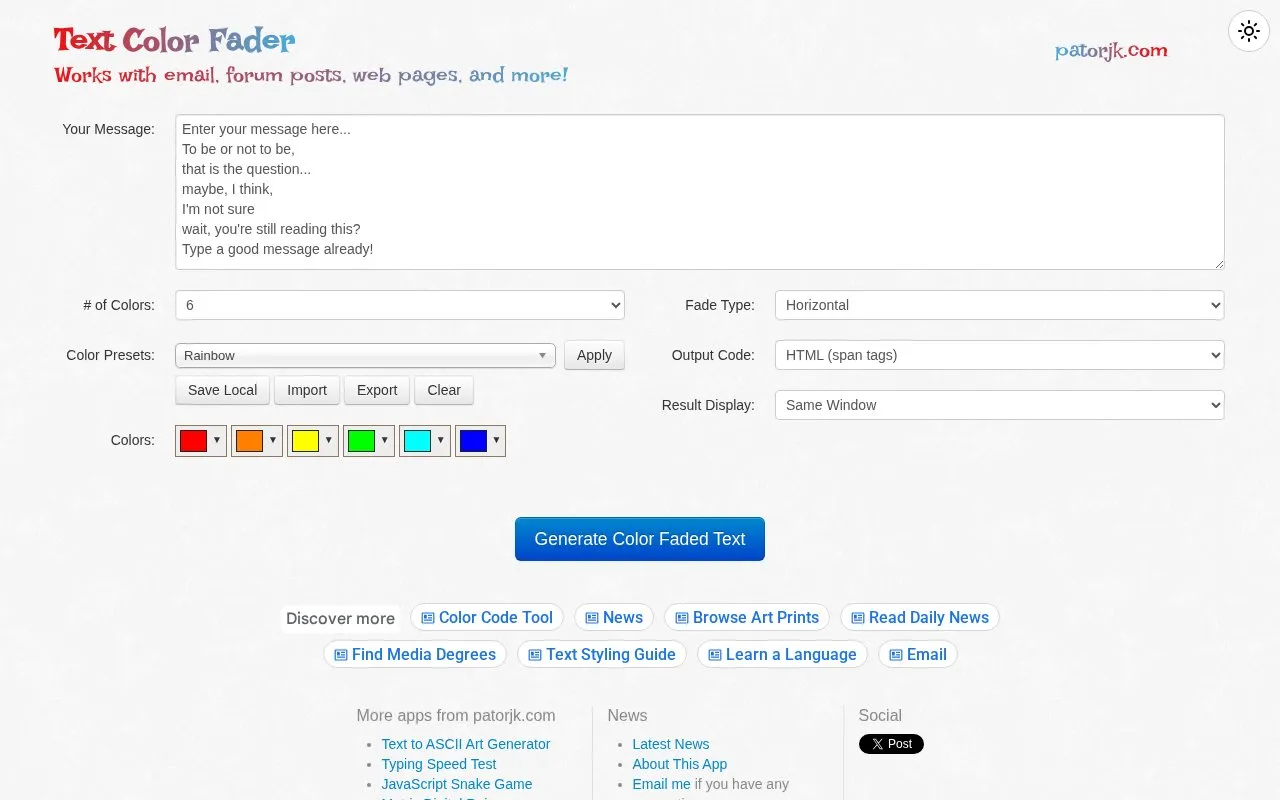The height and width of the screenshot is (800, 1280).
Task: Expand the Rainbow color presets combo box
Action: (365, 355)
